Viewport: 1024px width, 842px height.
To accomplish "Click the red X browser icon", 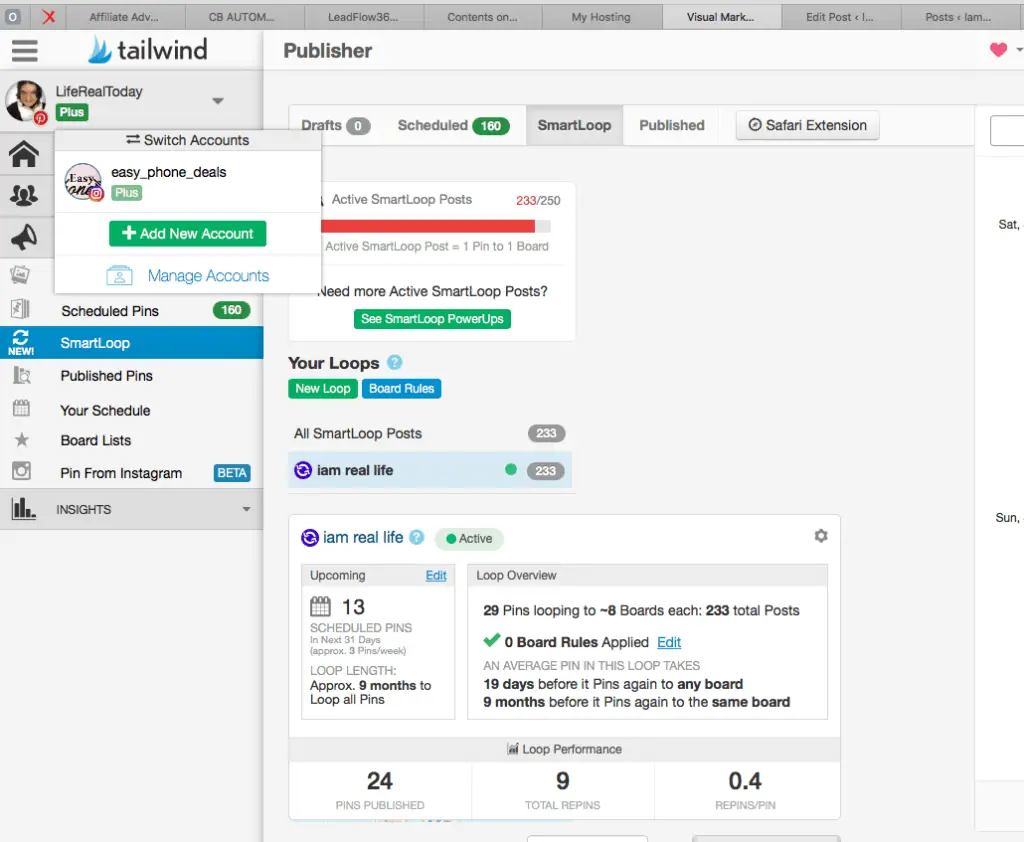I will (x=48, y=16).
